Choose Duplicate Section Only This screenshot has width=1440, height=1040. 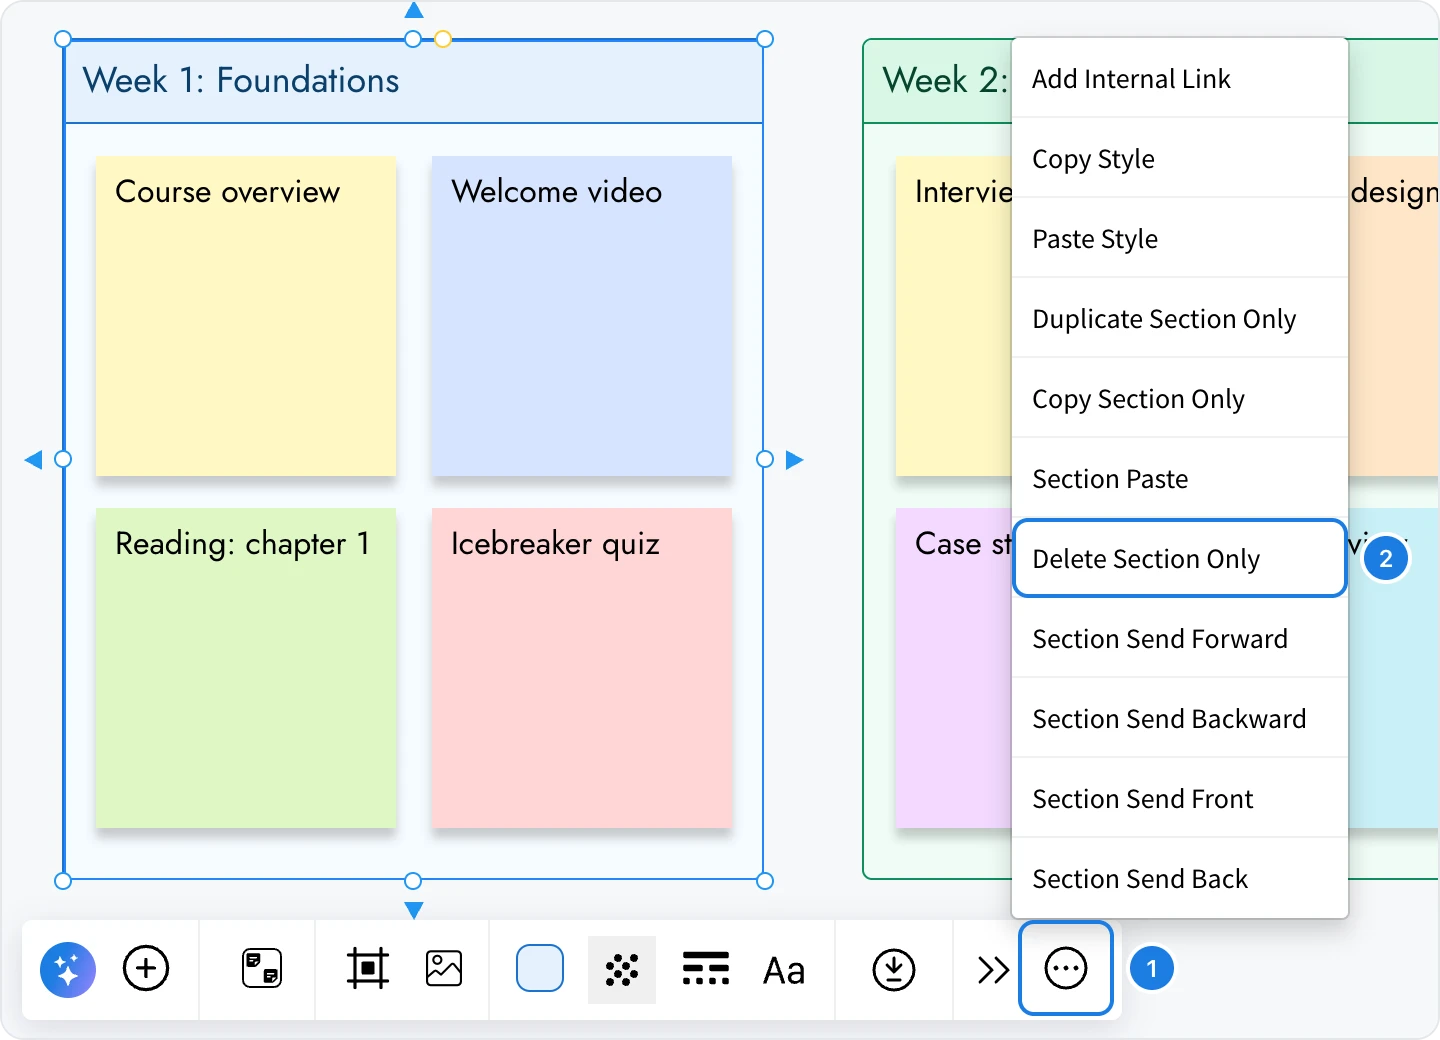coord(1180,318)
